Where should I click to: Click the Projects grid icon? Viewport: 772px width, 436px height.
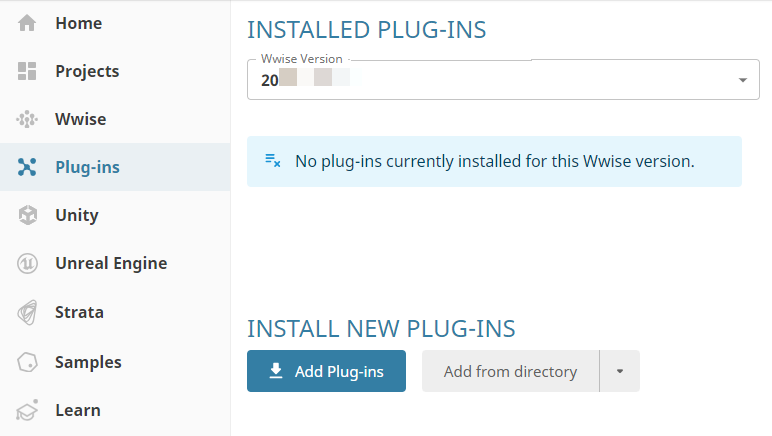click(27, 71)
